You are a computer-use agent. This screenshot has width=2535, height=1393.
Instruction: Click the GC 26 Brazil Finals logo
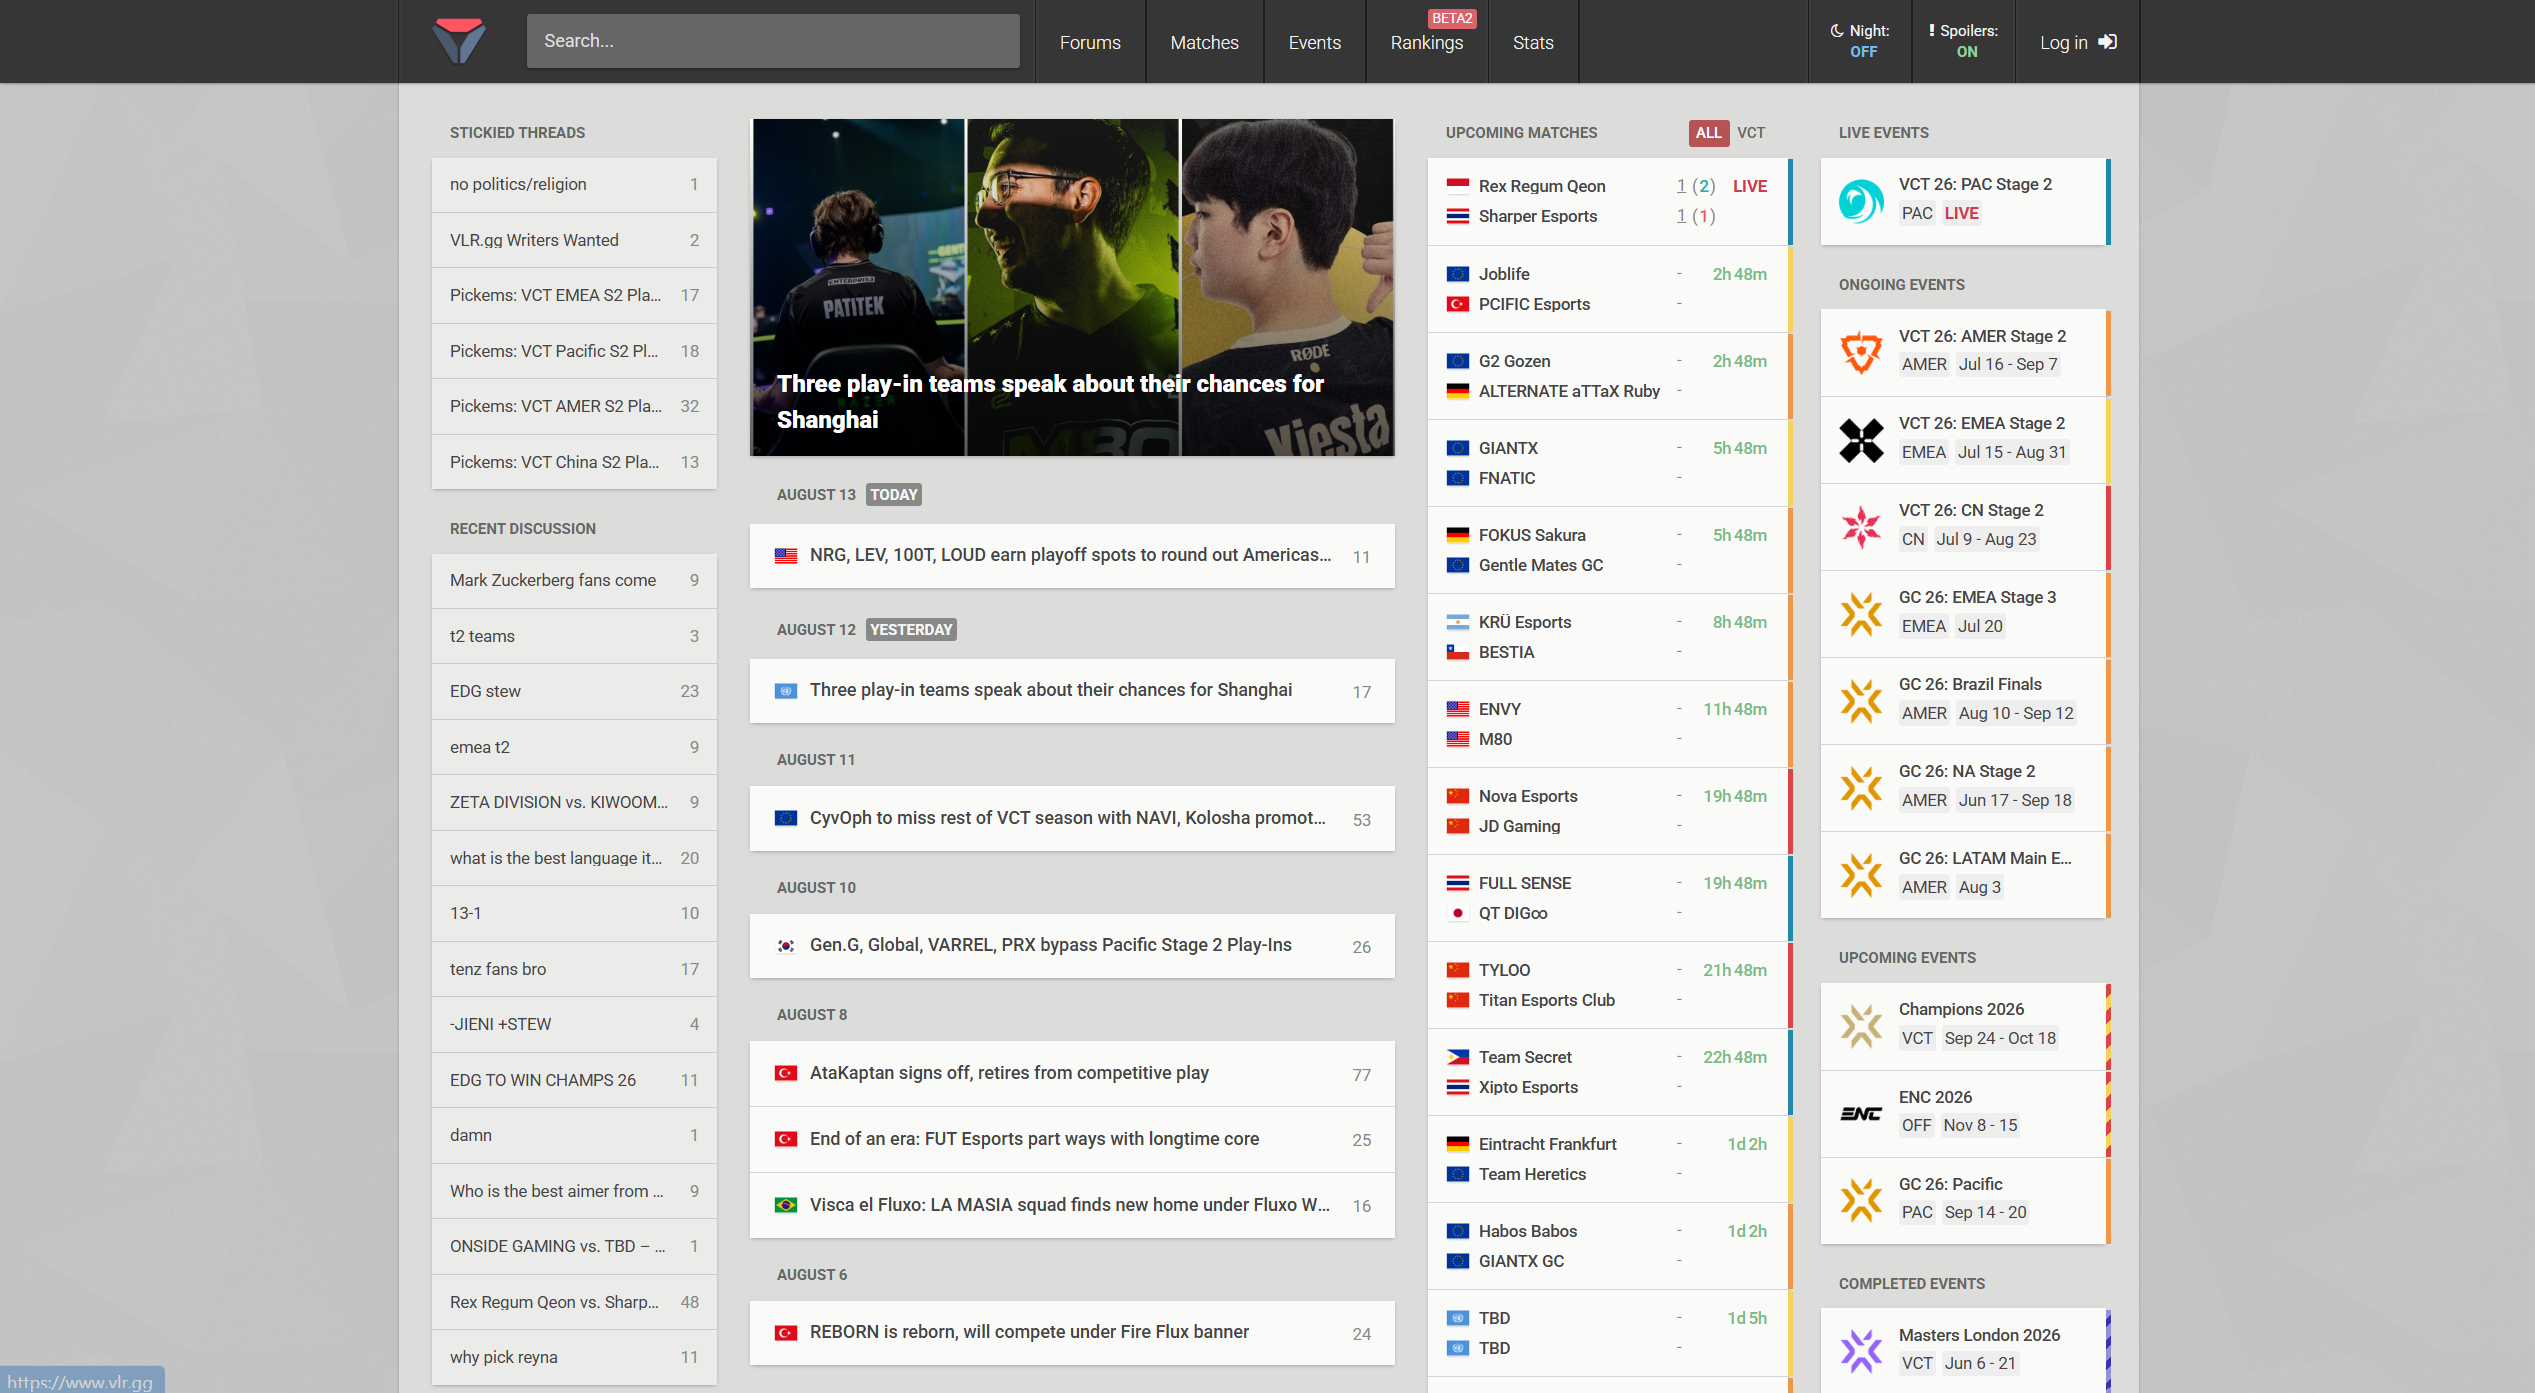tap(1861, 700)
